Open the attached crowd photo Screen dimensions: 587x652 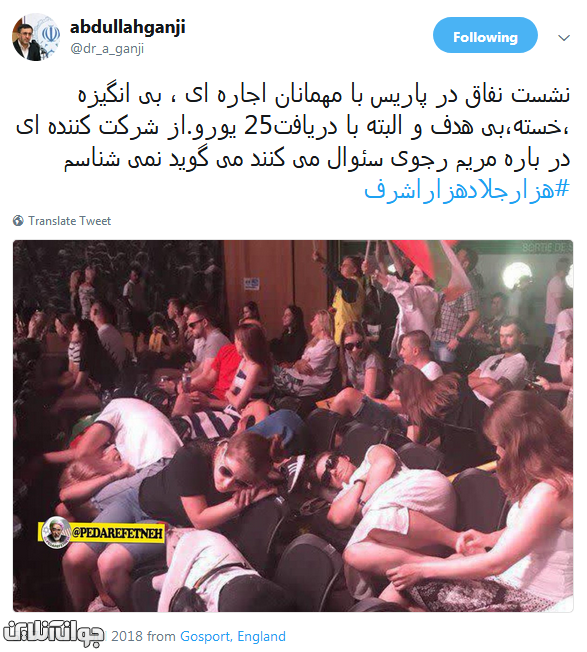pyautogui.click(x=293, y=426)
